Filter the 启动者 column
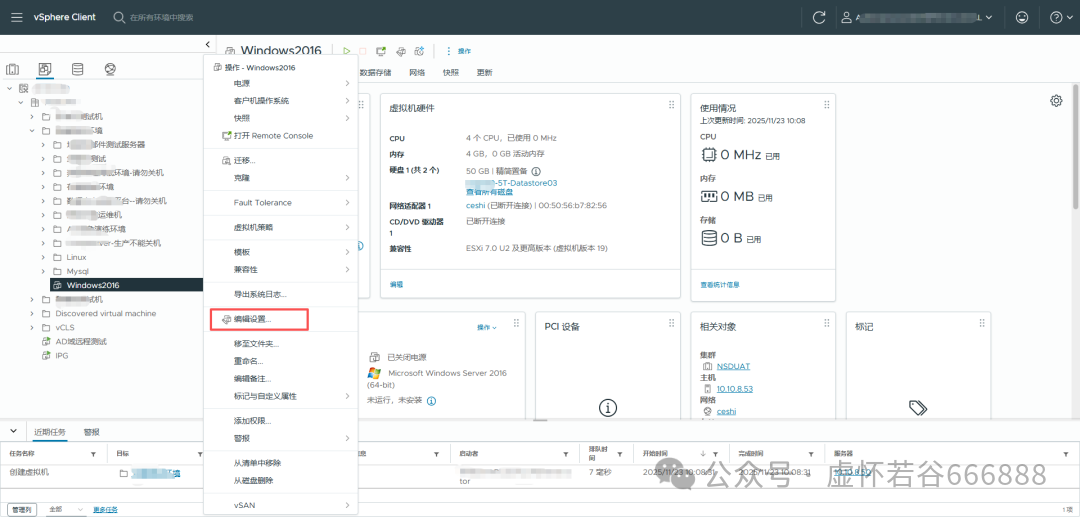This screenshot has width=1080, height=517. (x=565, y=454)
